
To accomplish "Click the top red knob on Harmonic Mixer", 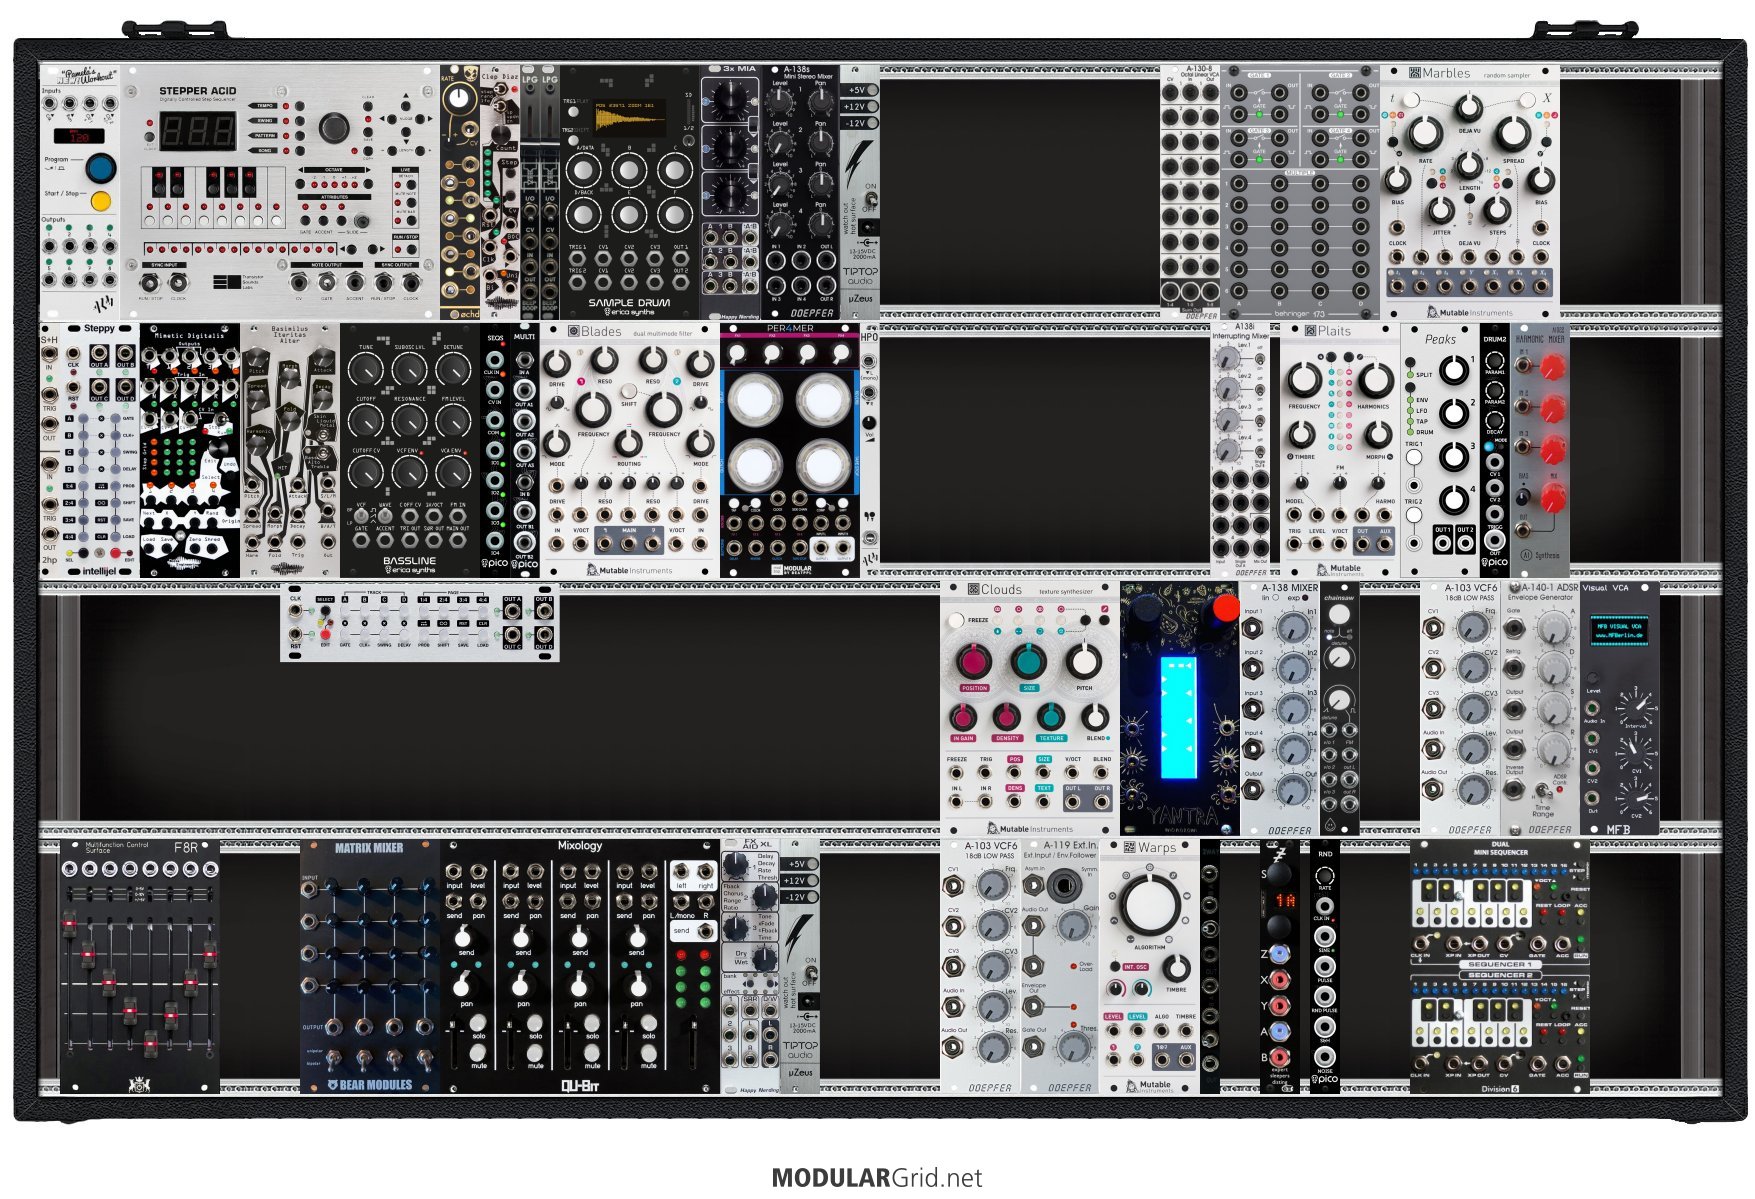I will point(1552,368).
